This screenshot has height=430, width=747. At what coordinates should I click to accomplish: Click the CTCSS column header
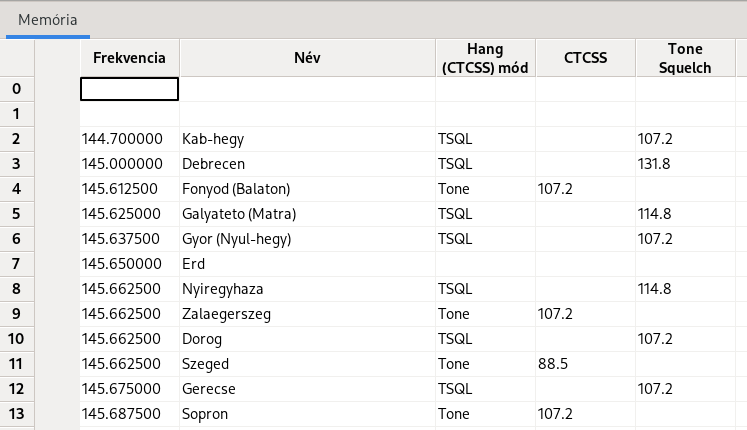pos(585,58)
